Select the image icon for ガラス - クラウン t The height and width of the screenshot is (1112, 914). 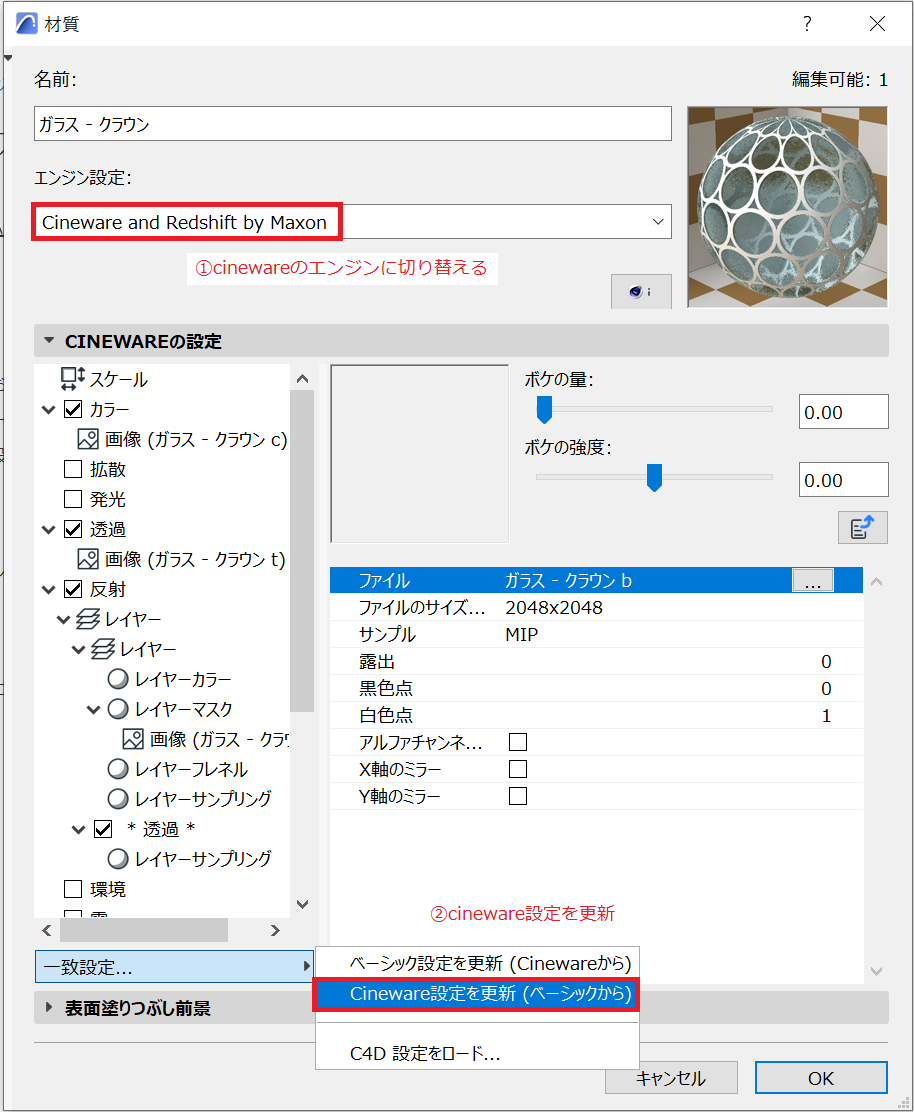(88, 559)
